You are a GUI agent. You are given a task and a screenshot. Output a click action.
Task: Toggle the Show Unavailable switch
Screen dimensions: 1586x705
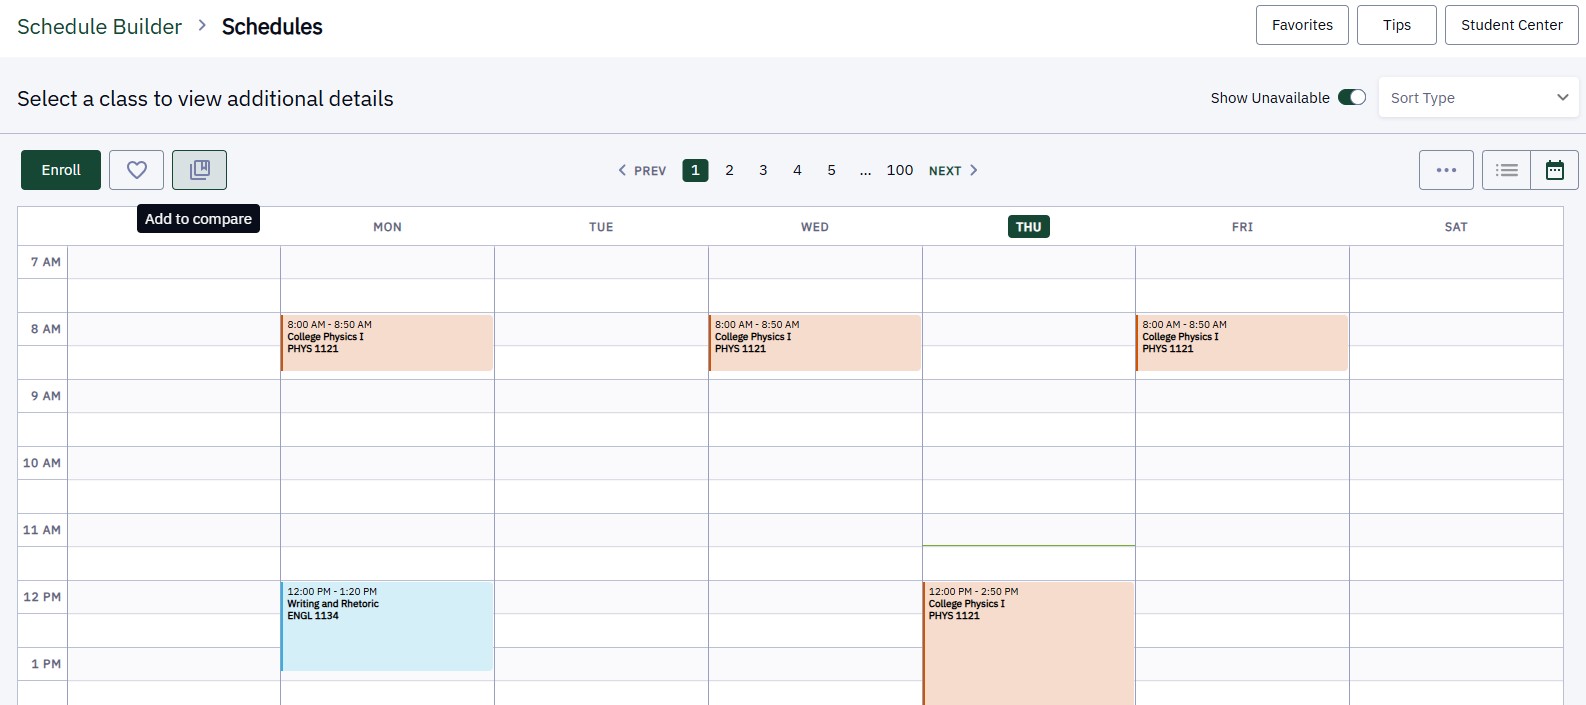1352,97
